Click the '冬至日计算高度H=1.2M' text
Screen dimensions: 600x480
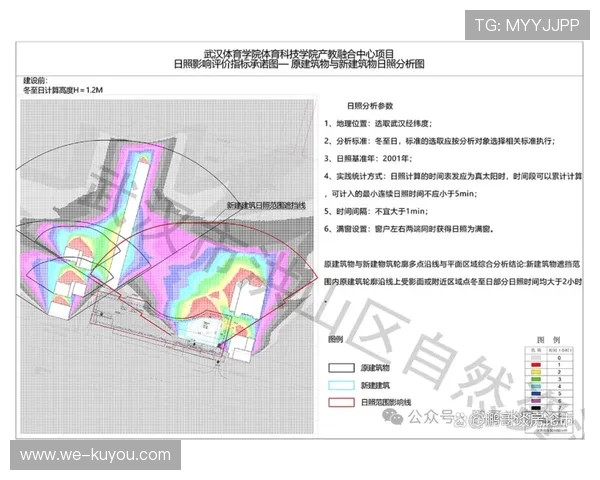[x=63, y=90]
